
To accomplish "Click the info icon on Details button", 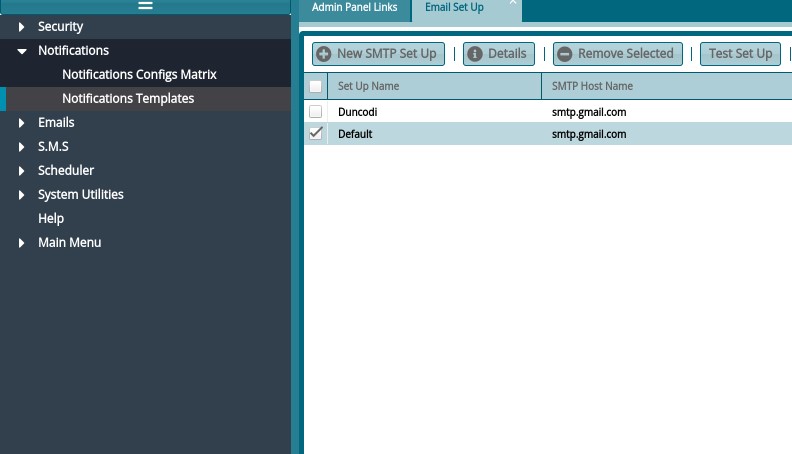I will (x=475, y=54).
